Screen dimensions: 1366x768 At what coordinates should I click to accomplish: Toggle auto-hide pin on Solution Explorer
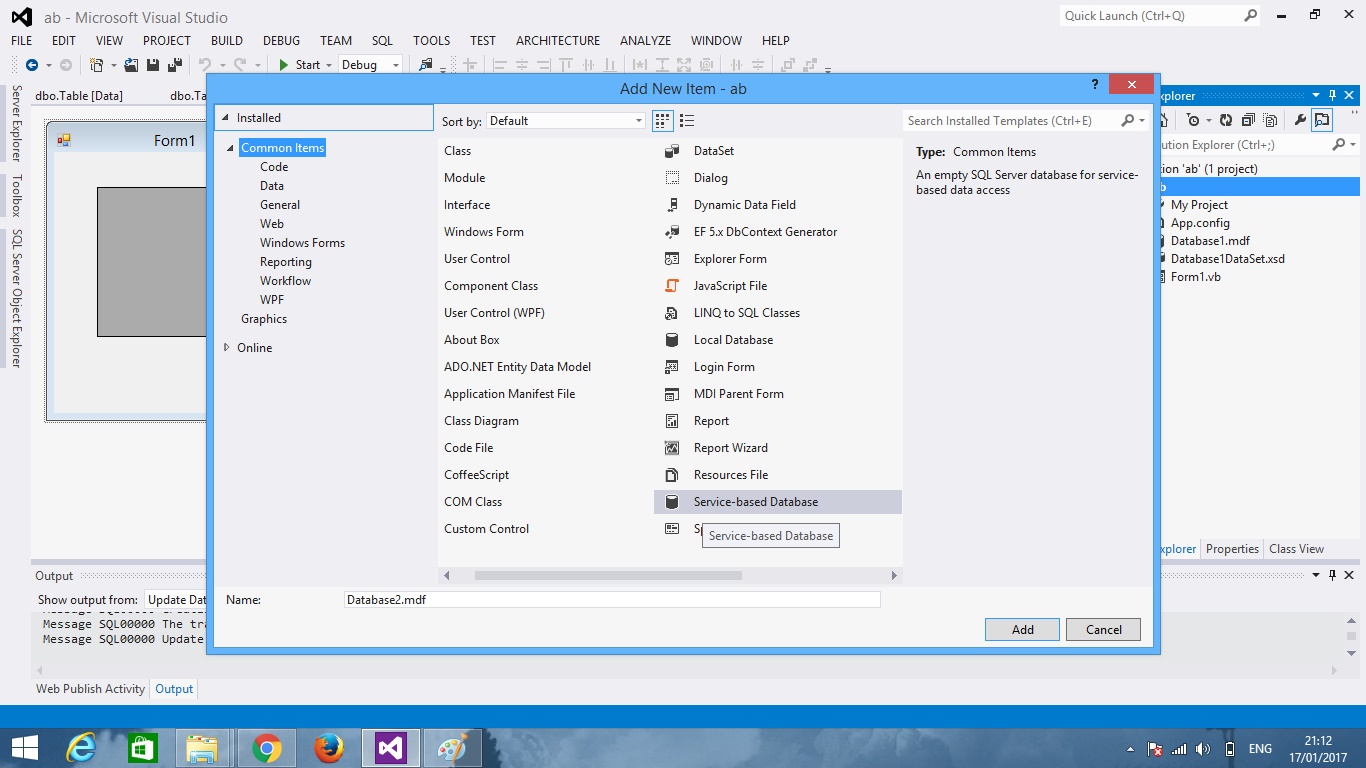(x=1333, y=95)
